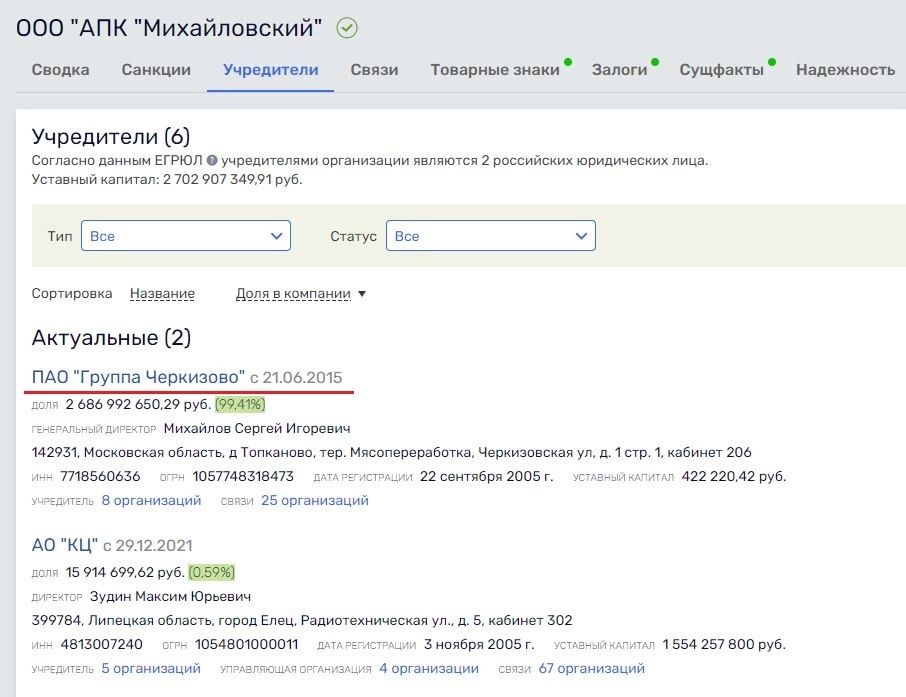Open АО "КЦ" founder page
This screenshot has width=906, height=697.
pyautogui.click(x=65, y=545)
